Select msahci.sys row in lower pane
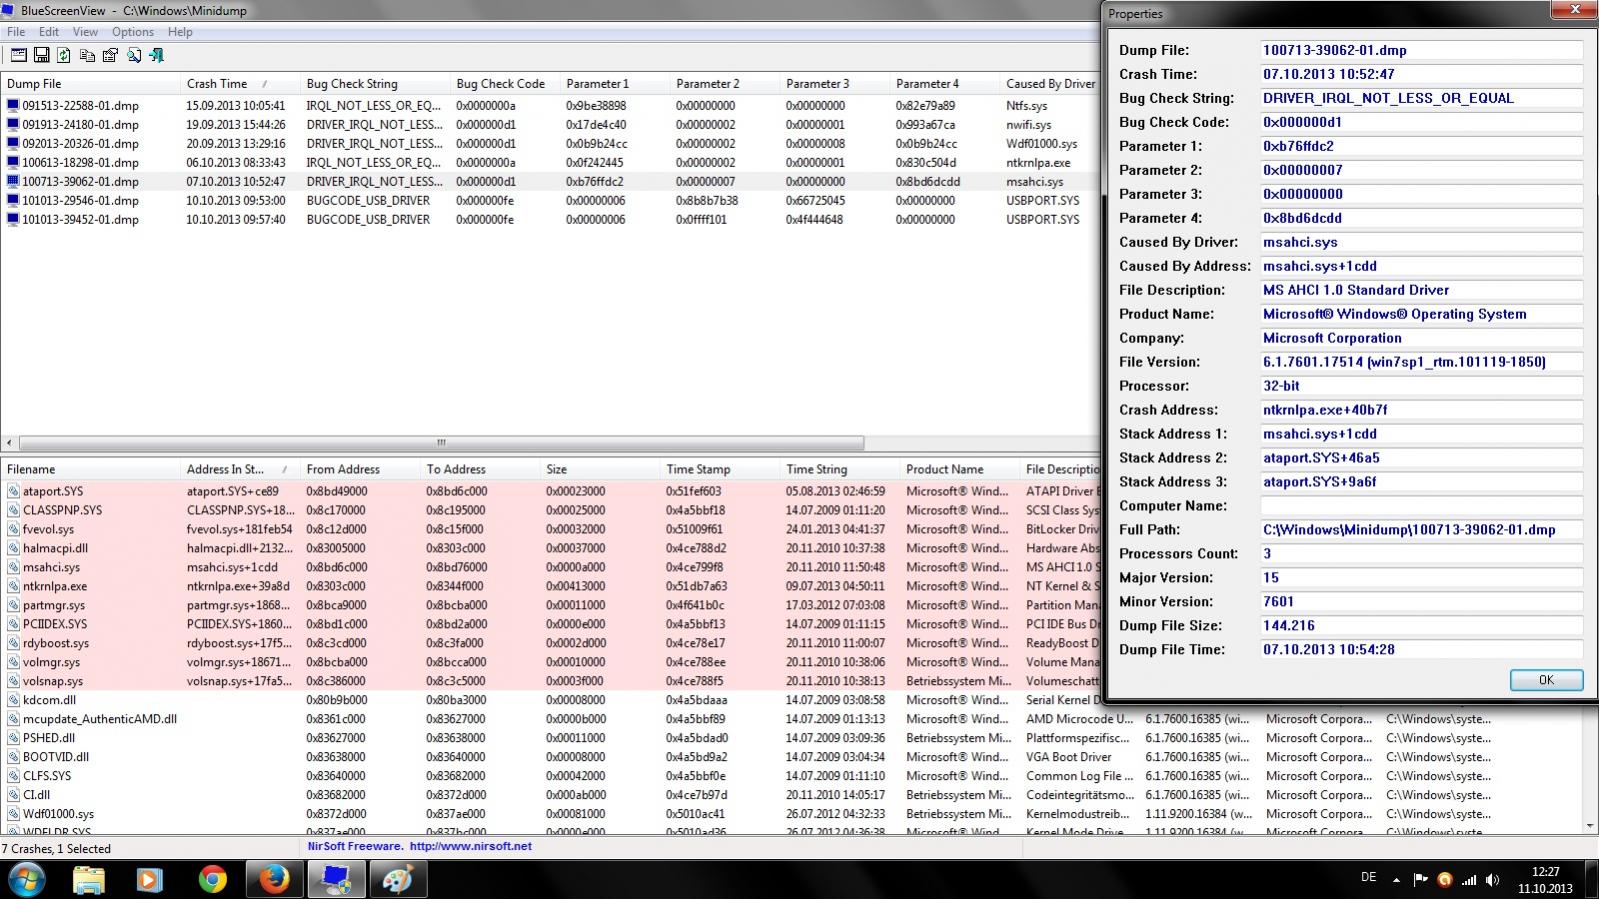Viewport: 1599px width, 899px height. 550,567
